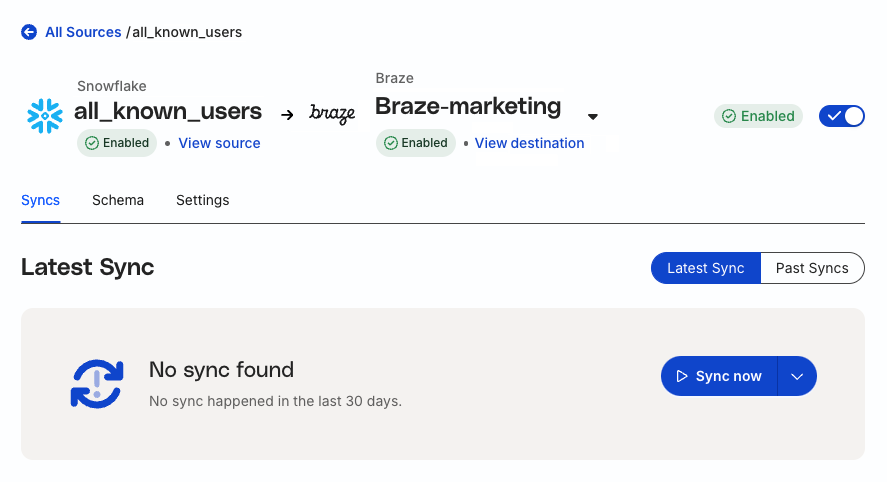Switch to the Syncs tab
The height and width of the screenshot is (482, 887).
tap(41, 200)
